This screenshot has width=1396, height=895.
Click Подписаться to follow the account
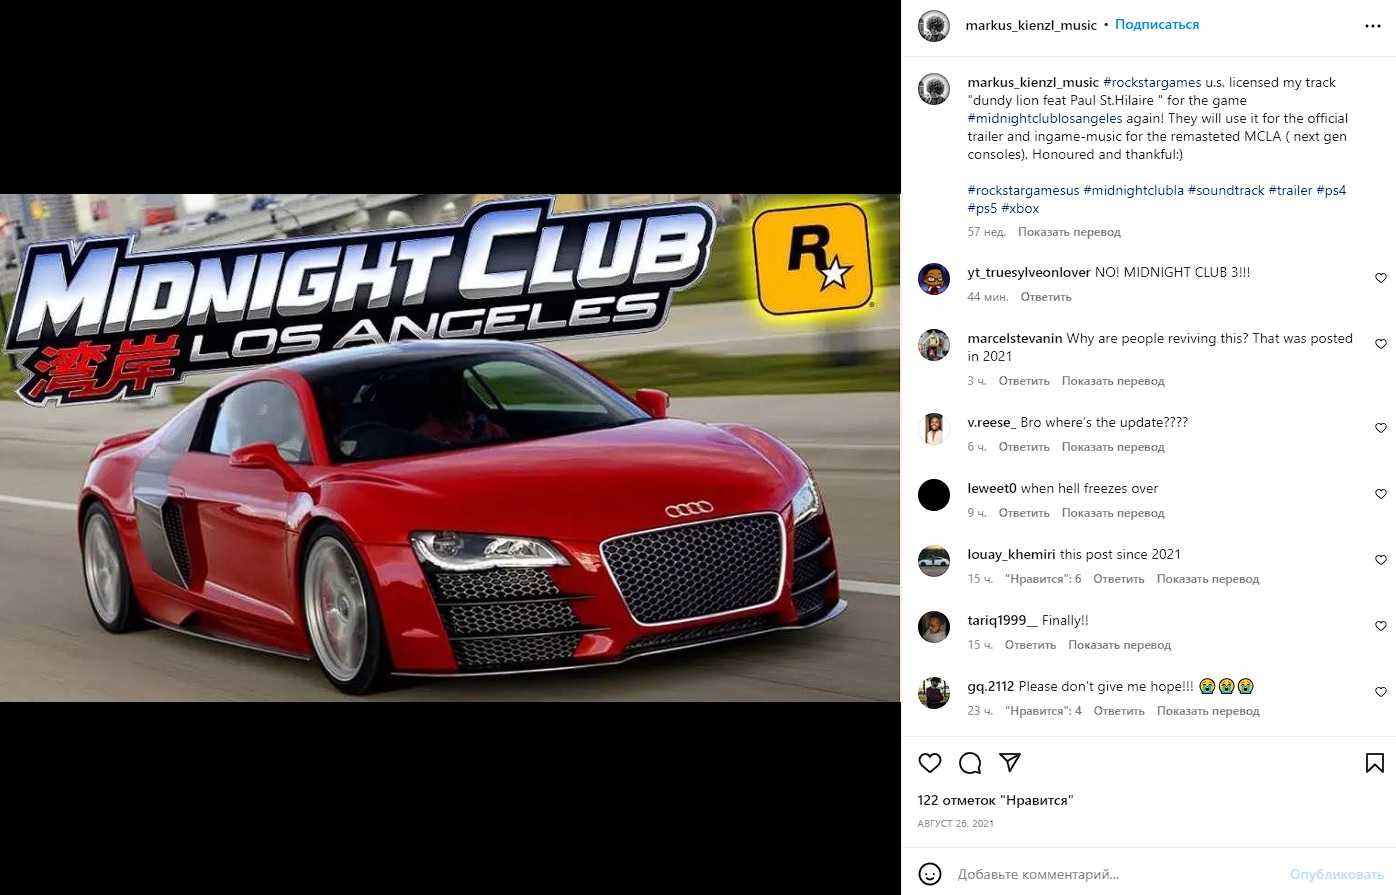1157,25
